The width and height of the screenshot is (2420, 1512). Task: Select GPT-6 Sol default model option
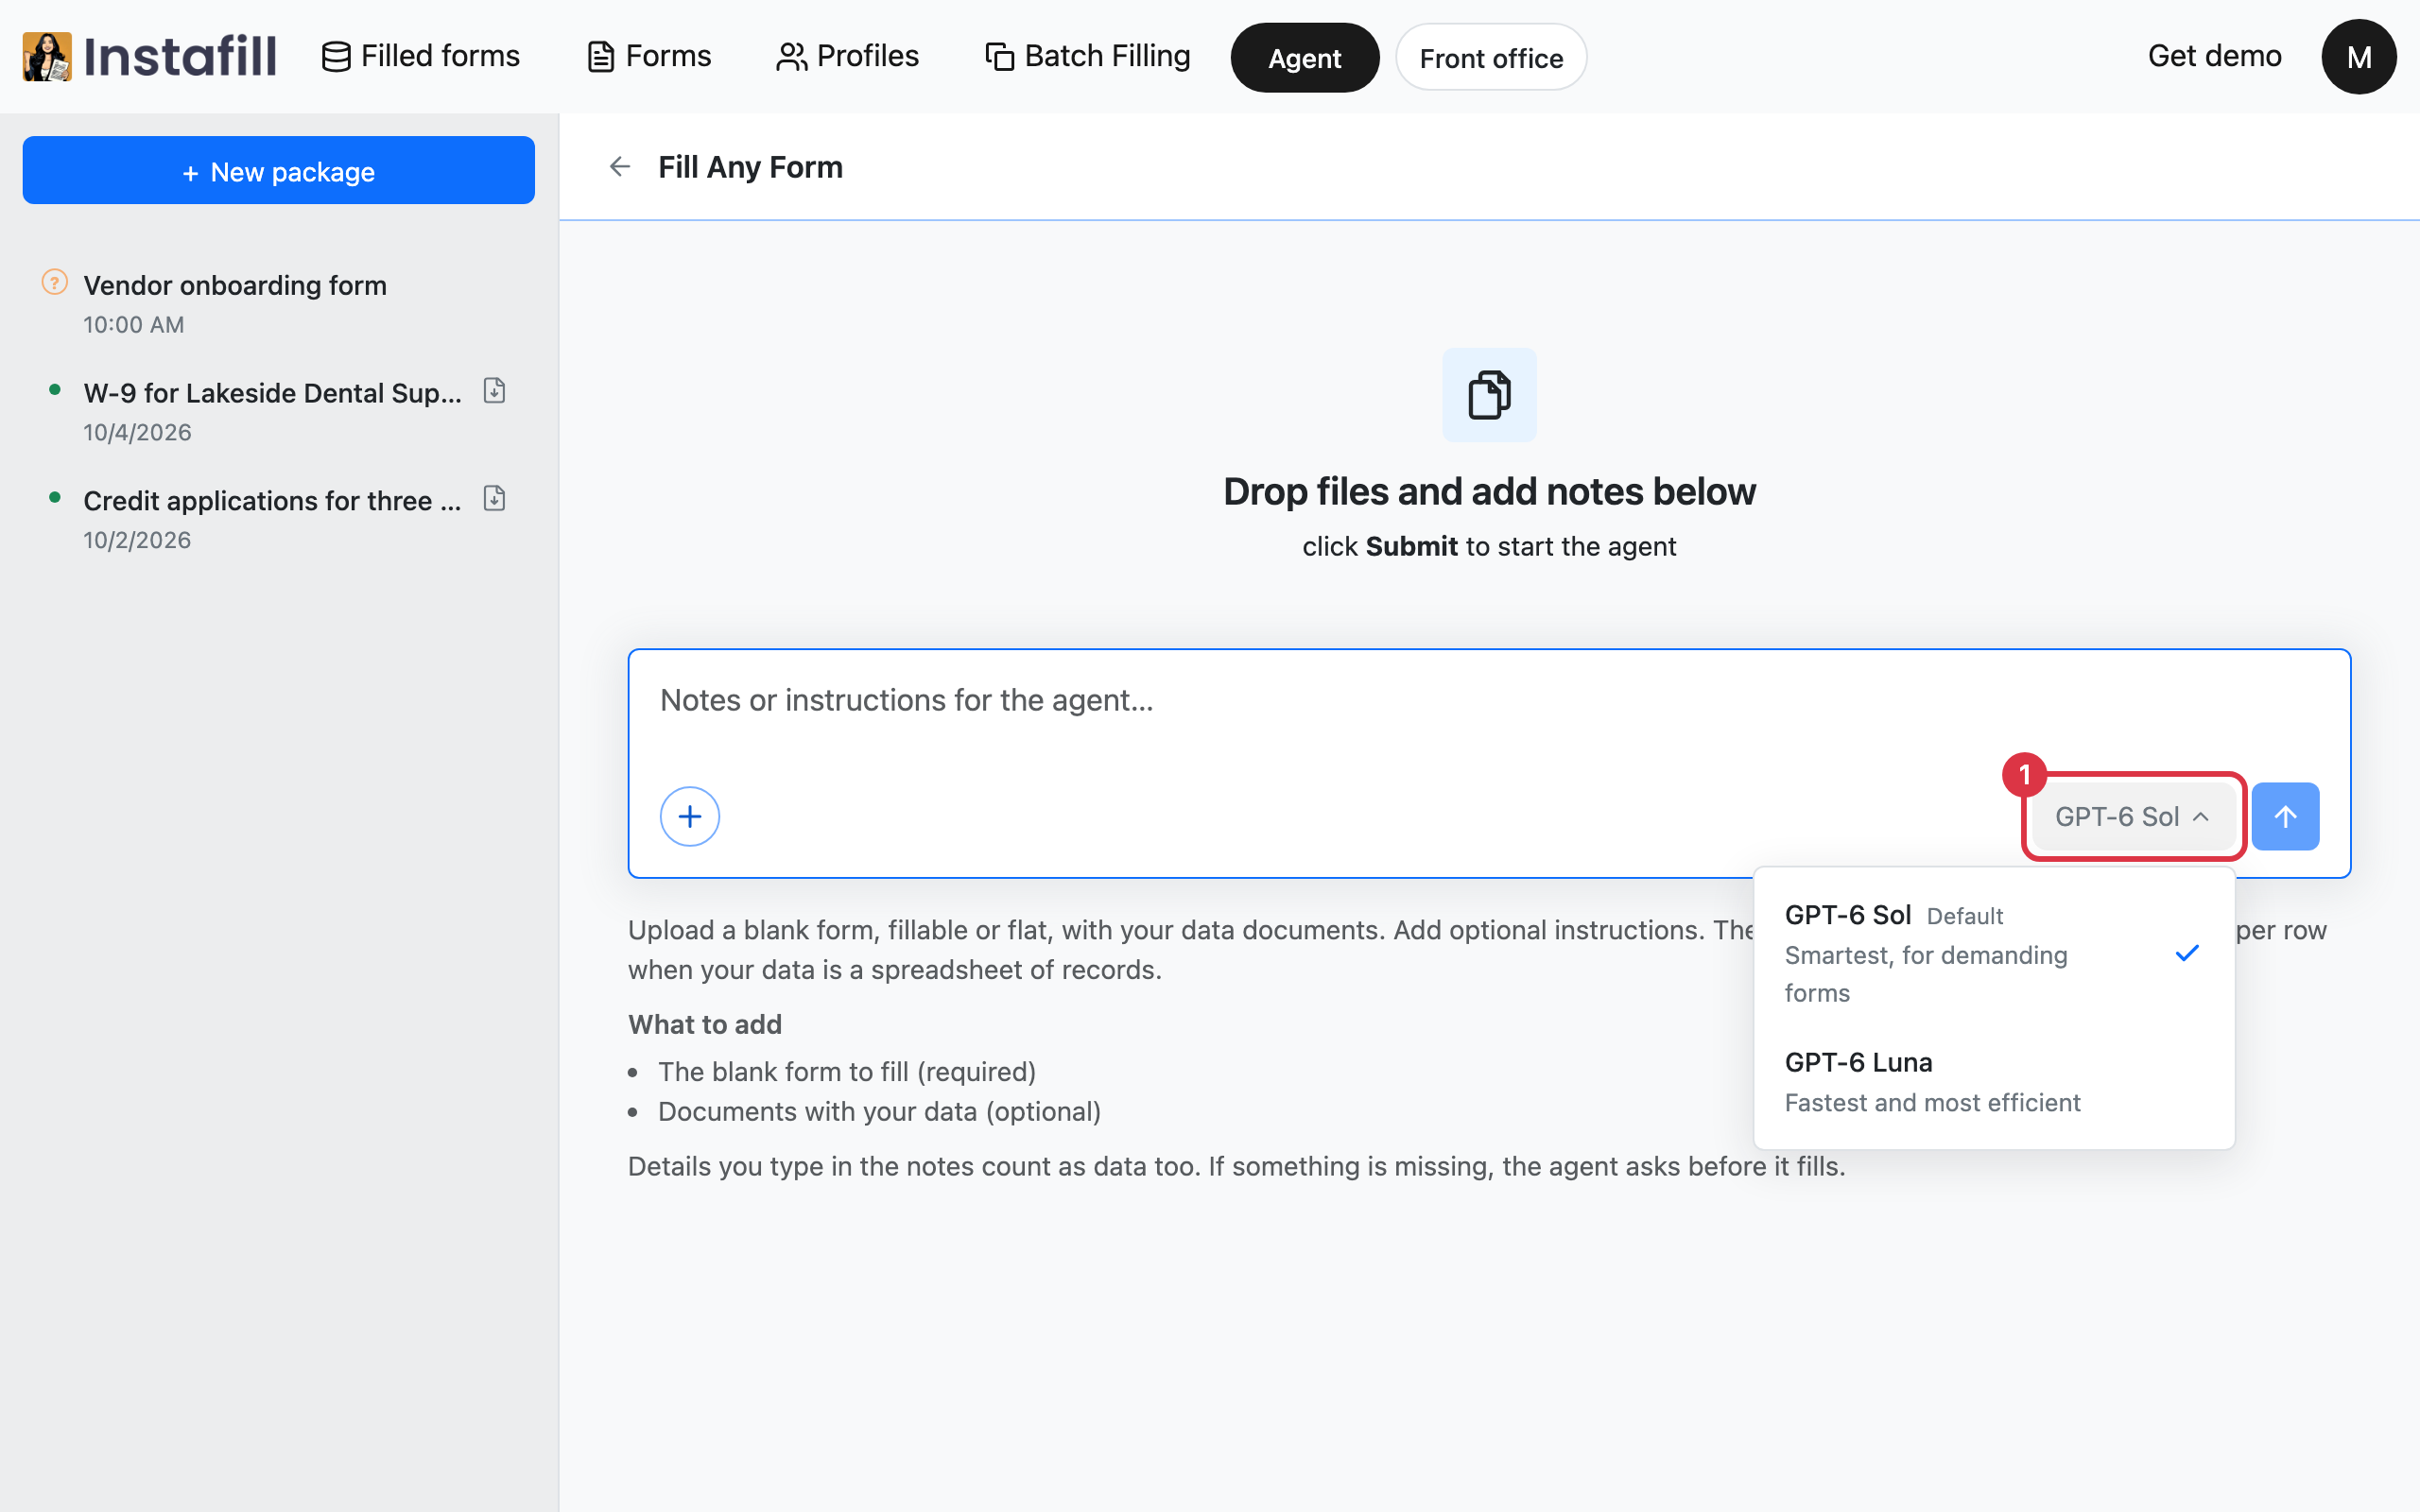point(1994,952)
